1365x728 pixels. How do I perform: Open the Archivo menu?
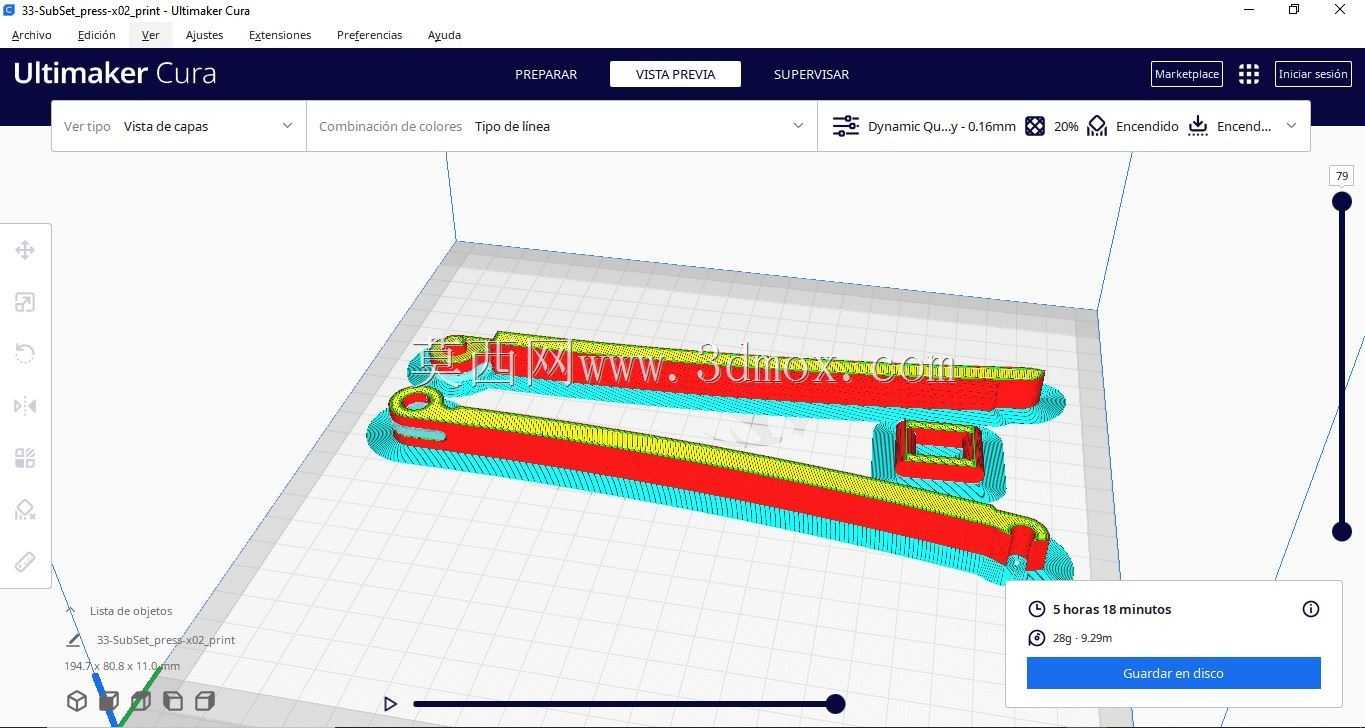tap(32, 35)
